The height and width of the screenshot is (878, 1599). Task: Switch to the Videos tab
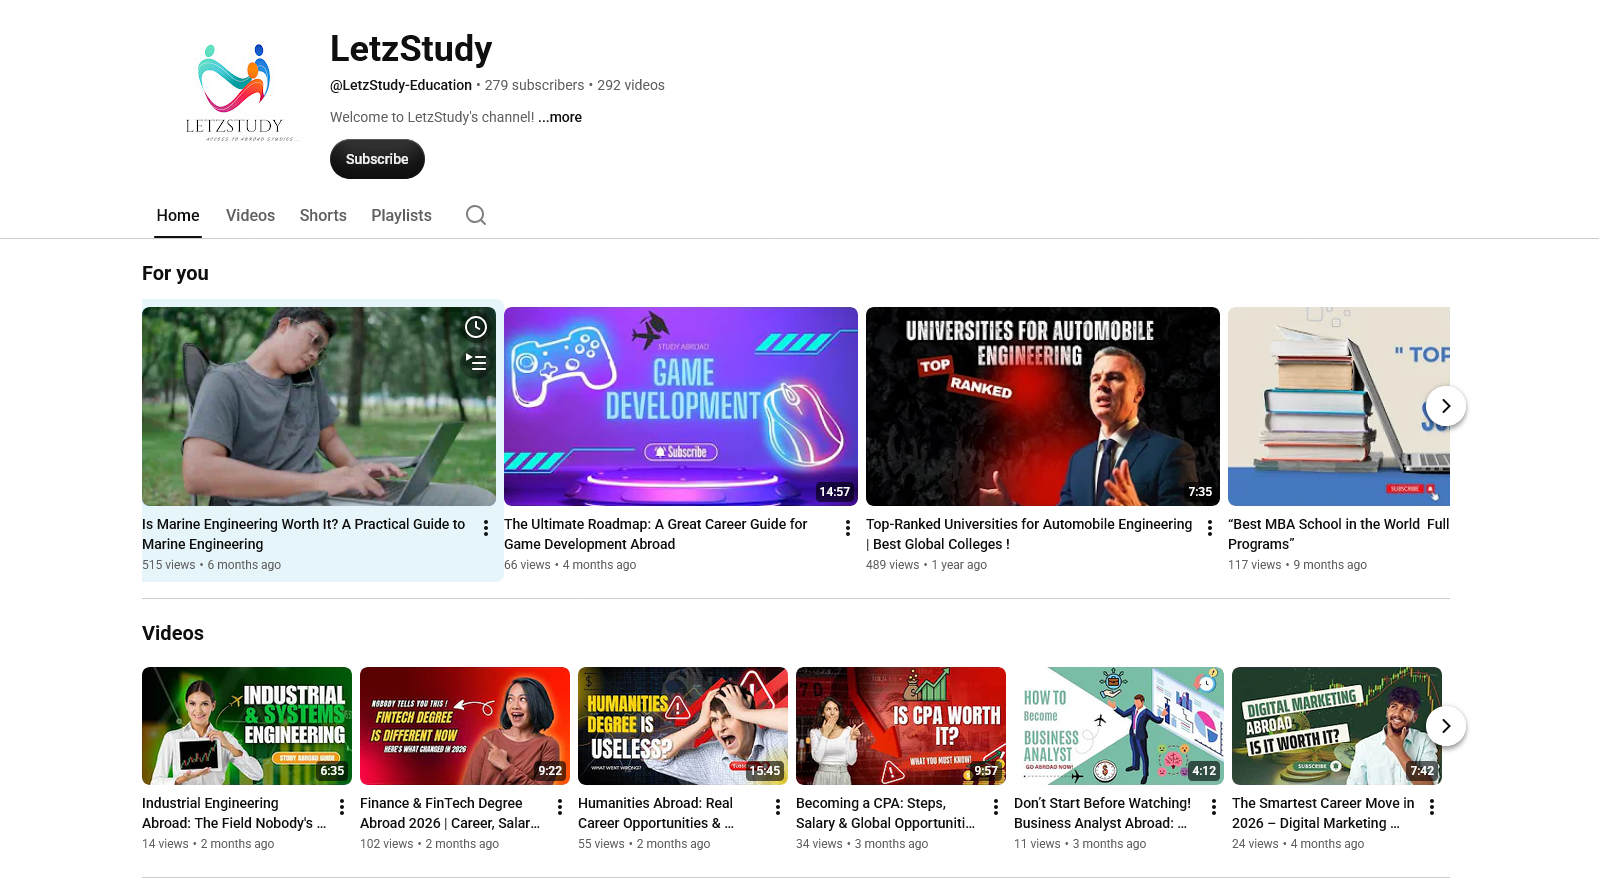(250, 215)
